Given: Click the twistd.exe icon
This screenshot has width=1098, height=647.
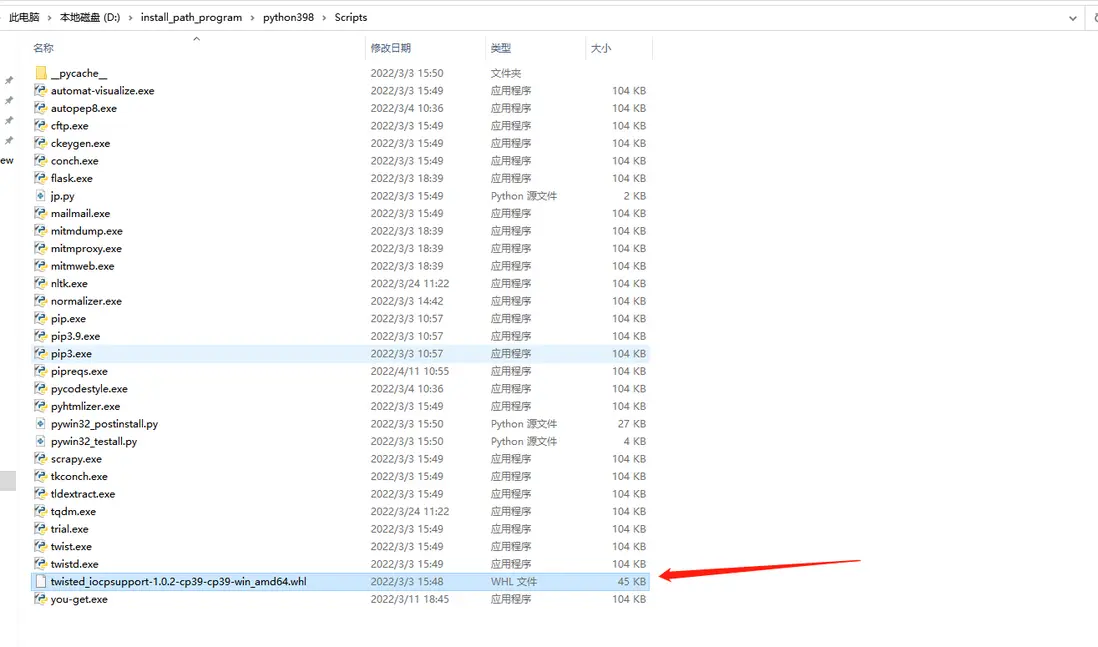Looking at the screenshot, I should [41, 564].
